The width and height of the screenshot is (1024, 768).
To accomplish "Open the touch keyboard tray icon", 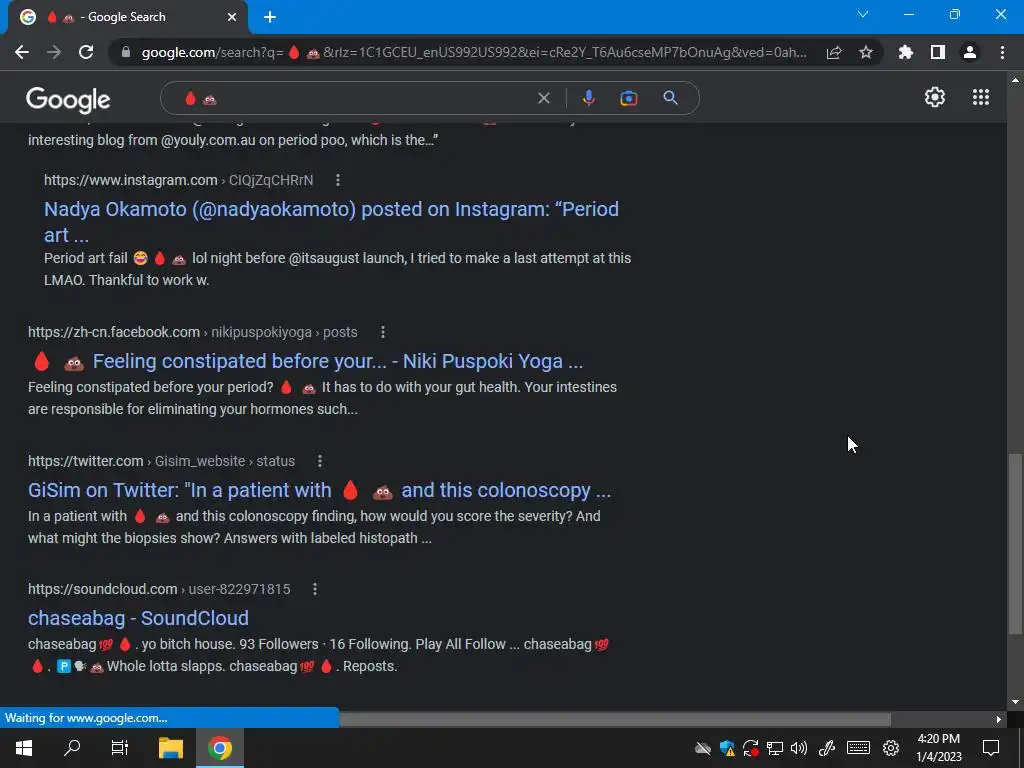I will [x=858, y=748].
